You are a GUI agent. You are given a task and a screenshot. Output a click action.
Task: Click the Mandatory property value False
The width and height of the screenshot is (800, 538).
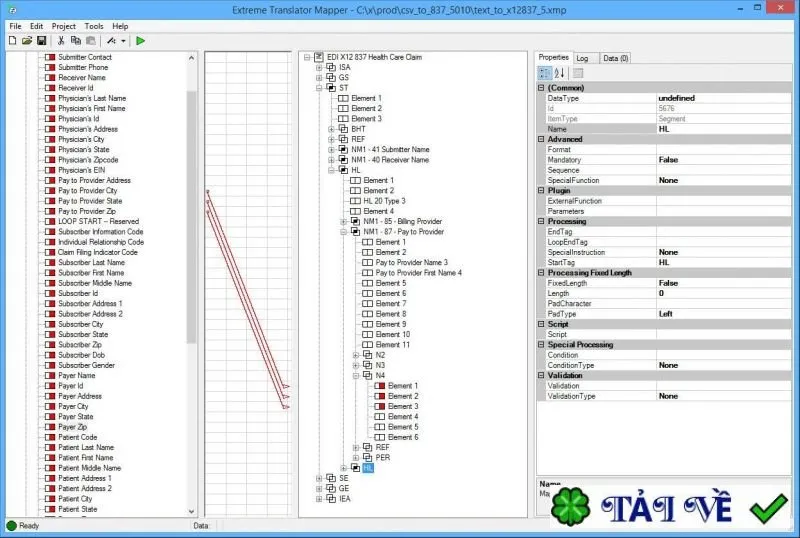point(723,160)
